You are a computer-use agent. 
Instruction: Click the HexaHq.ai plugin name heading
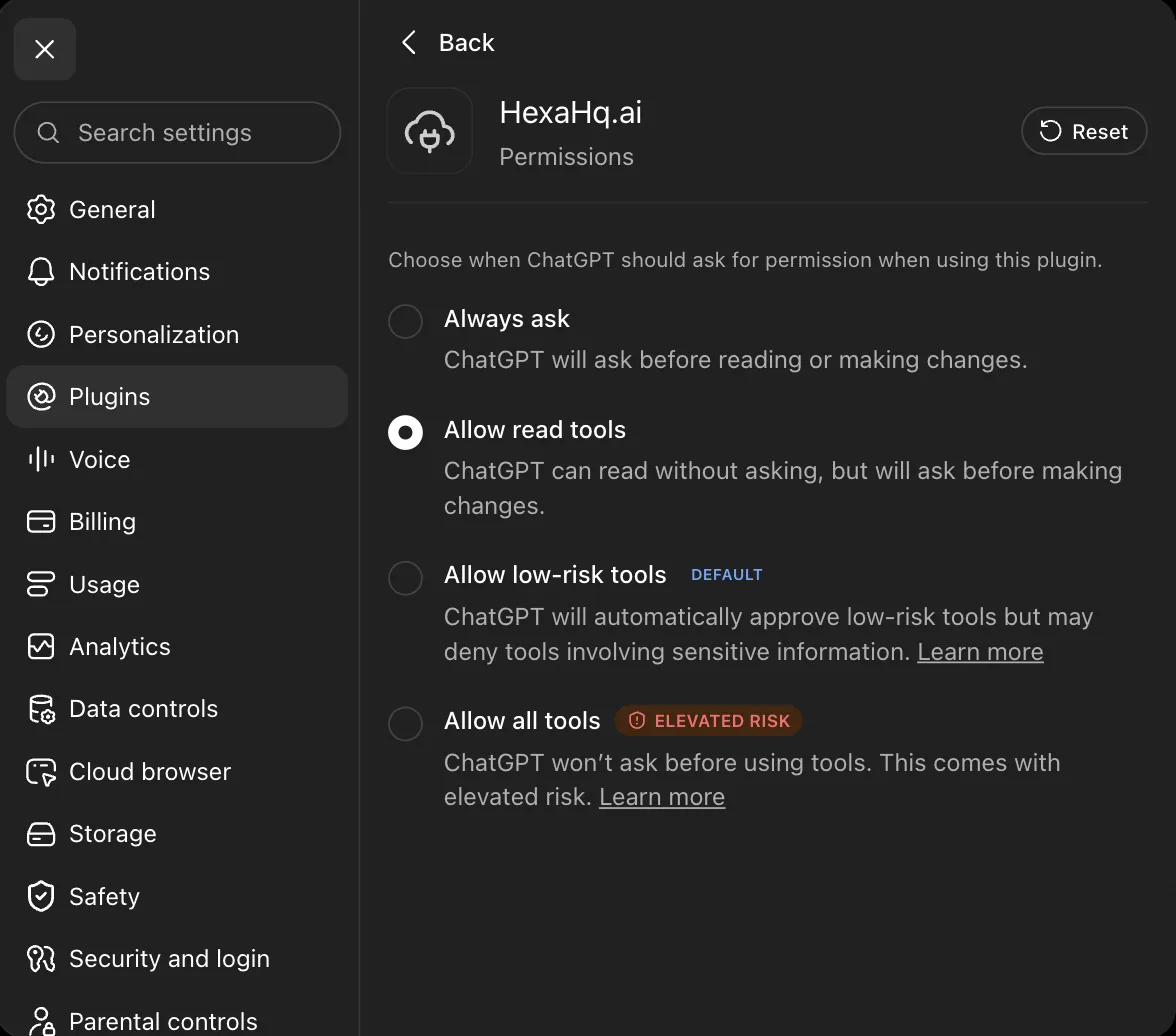pos(571,113)
